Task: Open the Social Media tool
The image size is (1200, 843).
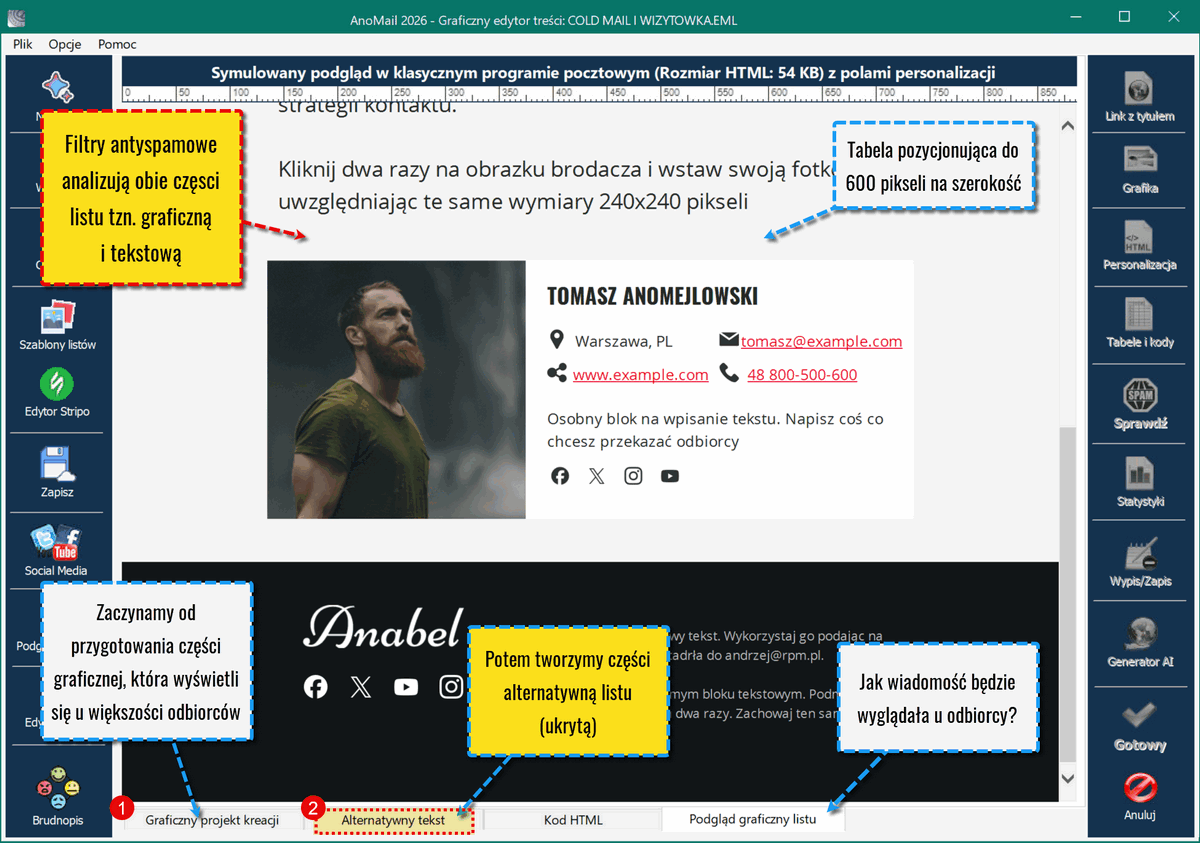Action: 56,551
